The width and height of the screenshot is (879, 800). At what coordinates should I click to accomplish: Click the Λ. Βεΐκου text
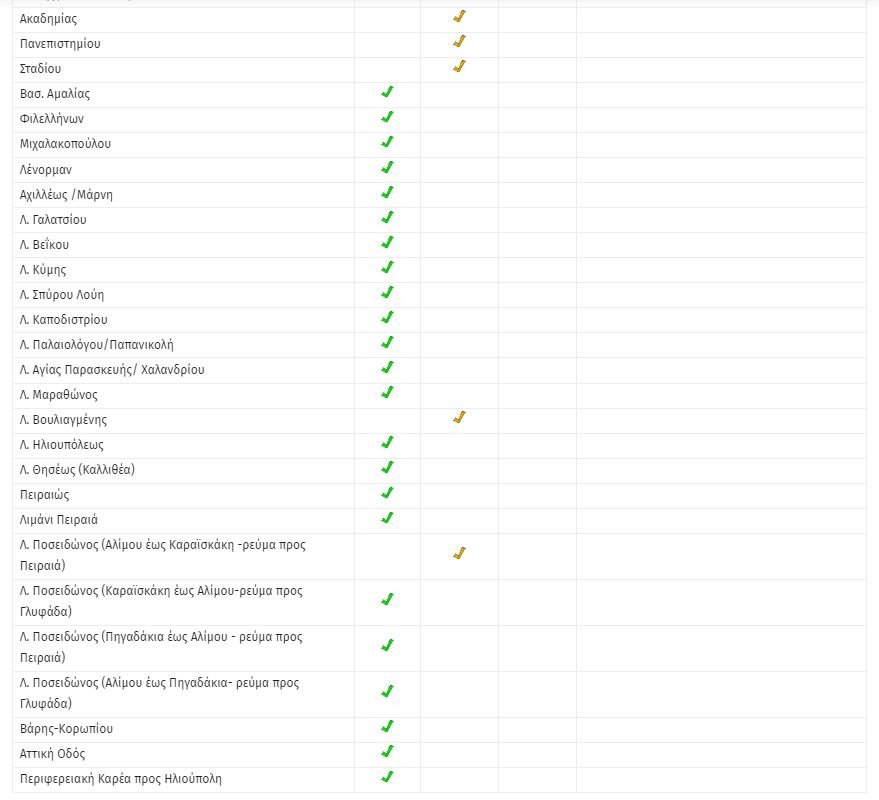(44, 245)
